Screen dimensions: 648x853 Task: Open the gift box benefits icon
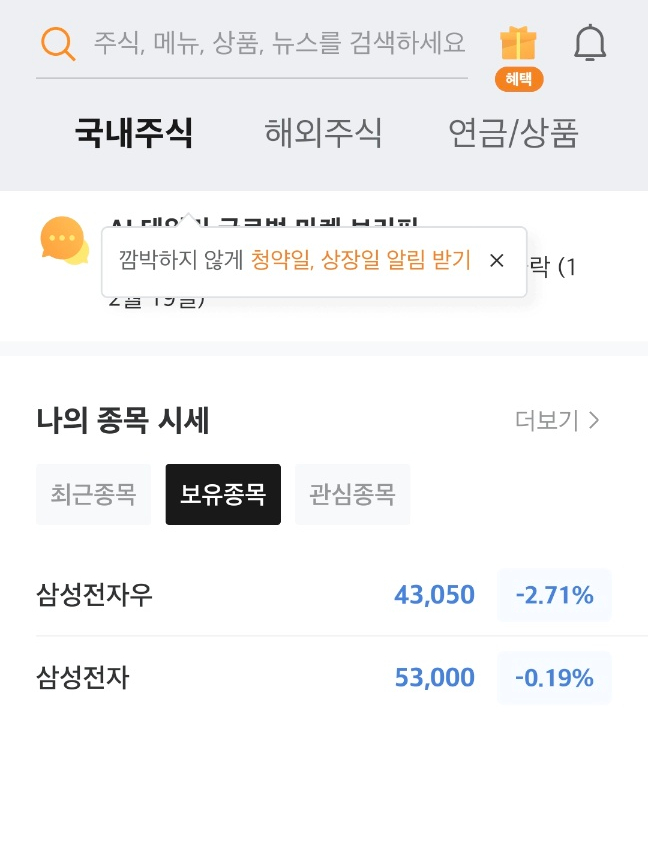(518, 43)
